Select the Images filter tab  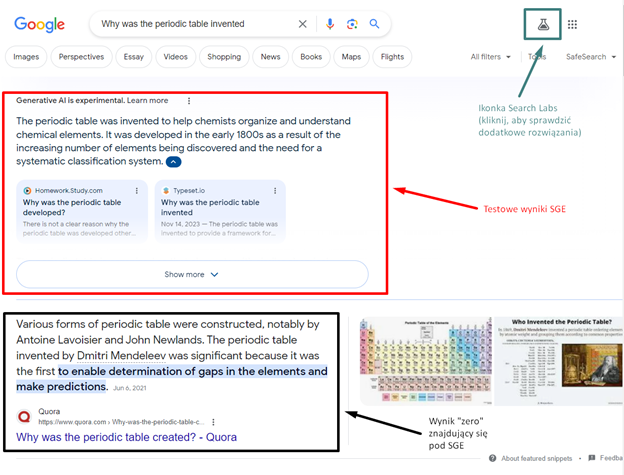pos(26,57)
